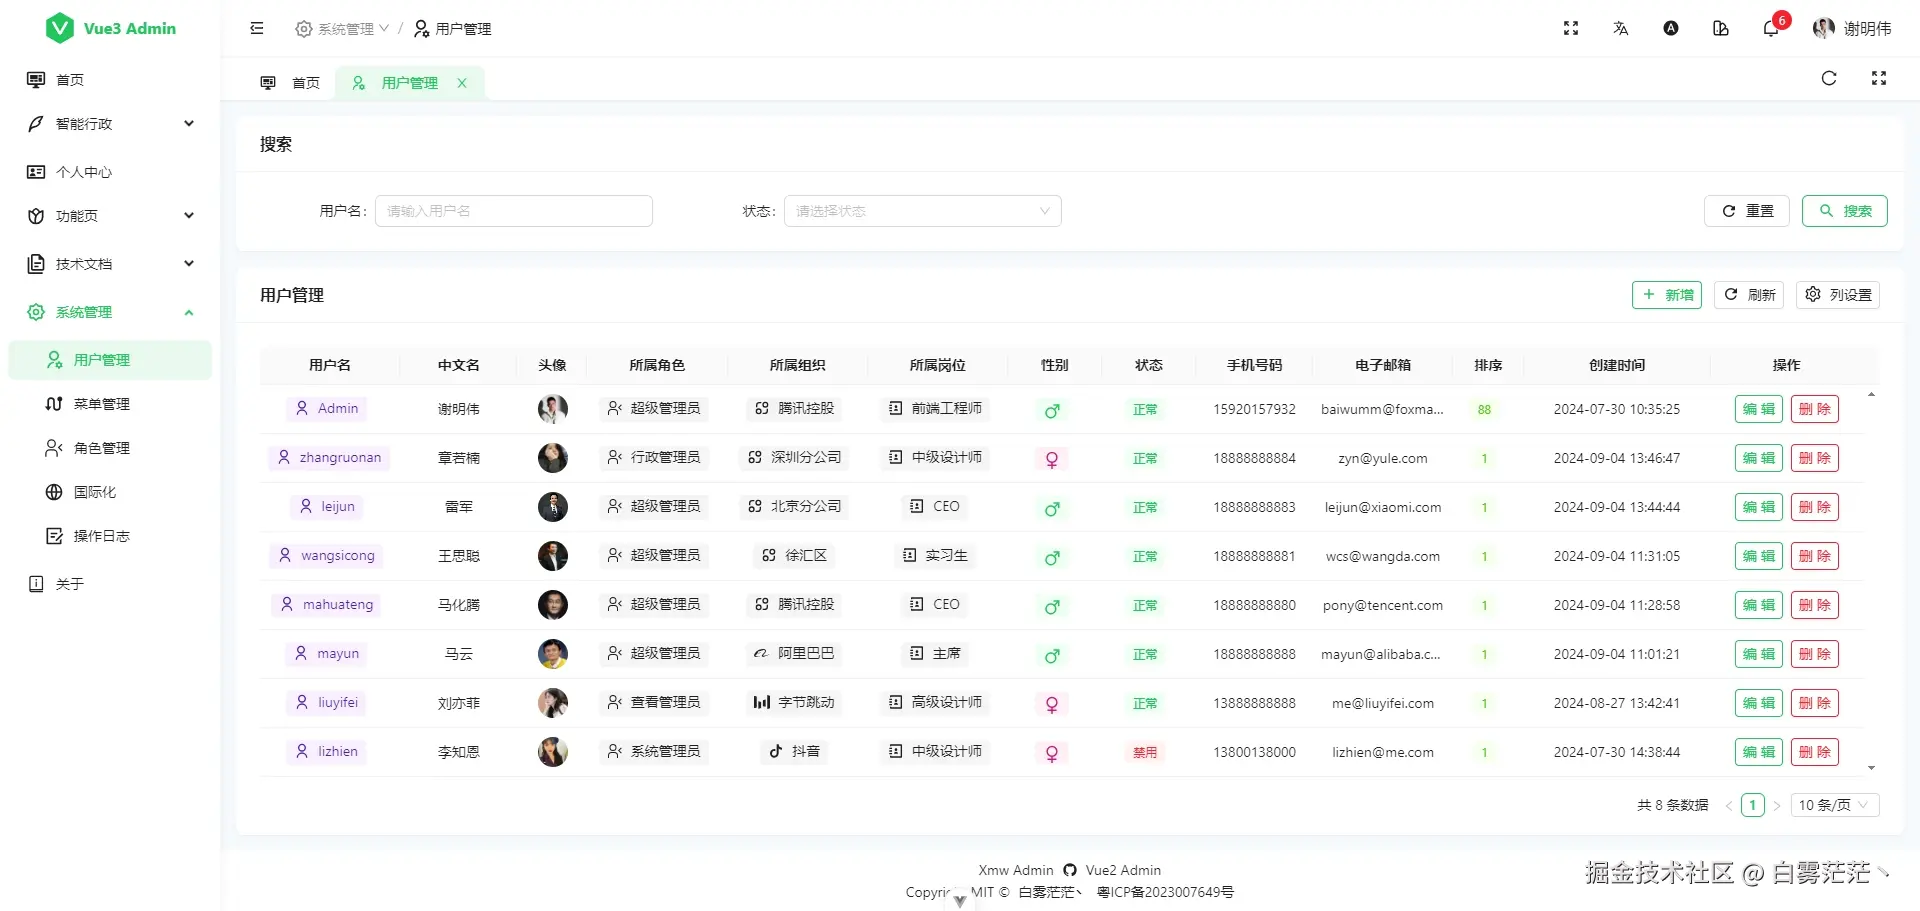
Task: Click the 抖音 organization tag
Action: tap(794, 752)
